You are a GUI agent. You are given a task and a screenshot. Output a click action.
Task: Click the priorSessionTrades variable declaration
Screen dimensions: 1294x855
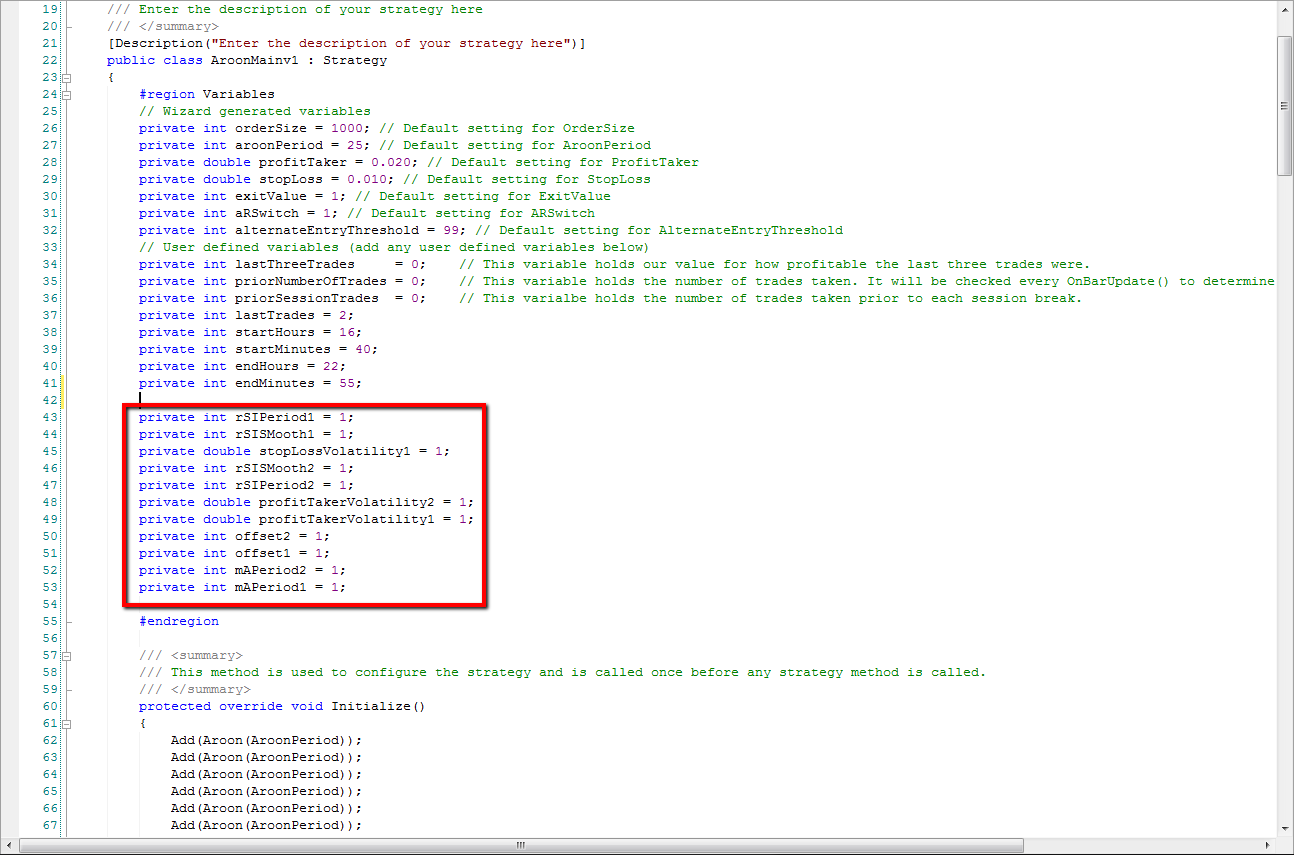(282, 298)
